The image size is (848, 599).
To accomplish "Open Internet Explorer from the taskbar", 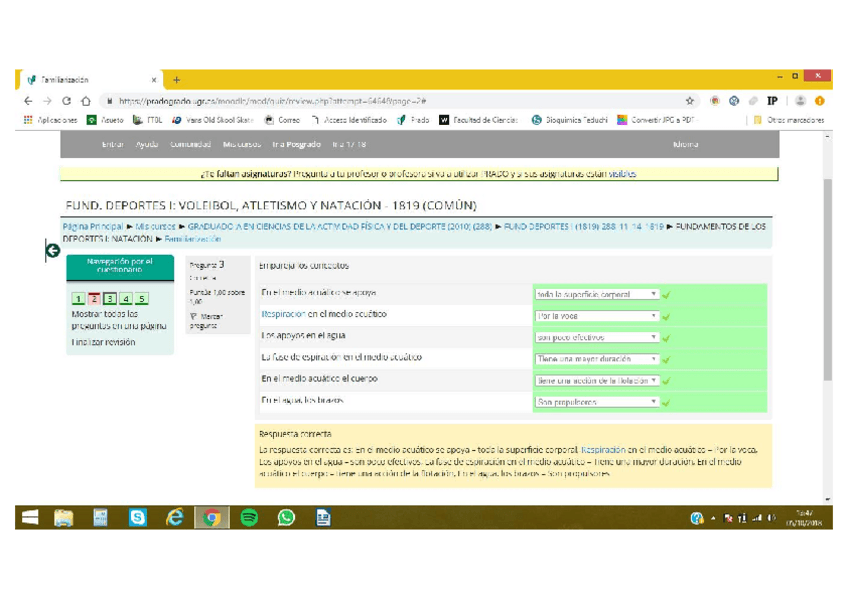I will [x=174, y=517].
